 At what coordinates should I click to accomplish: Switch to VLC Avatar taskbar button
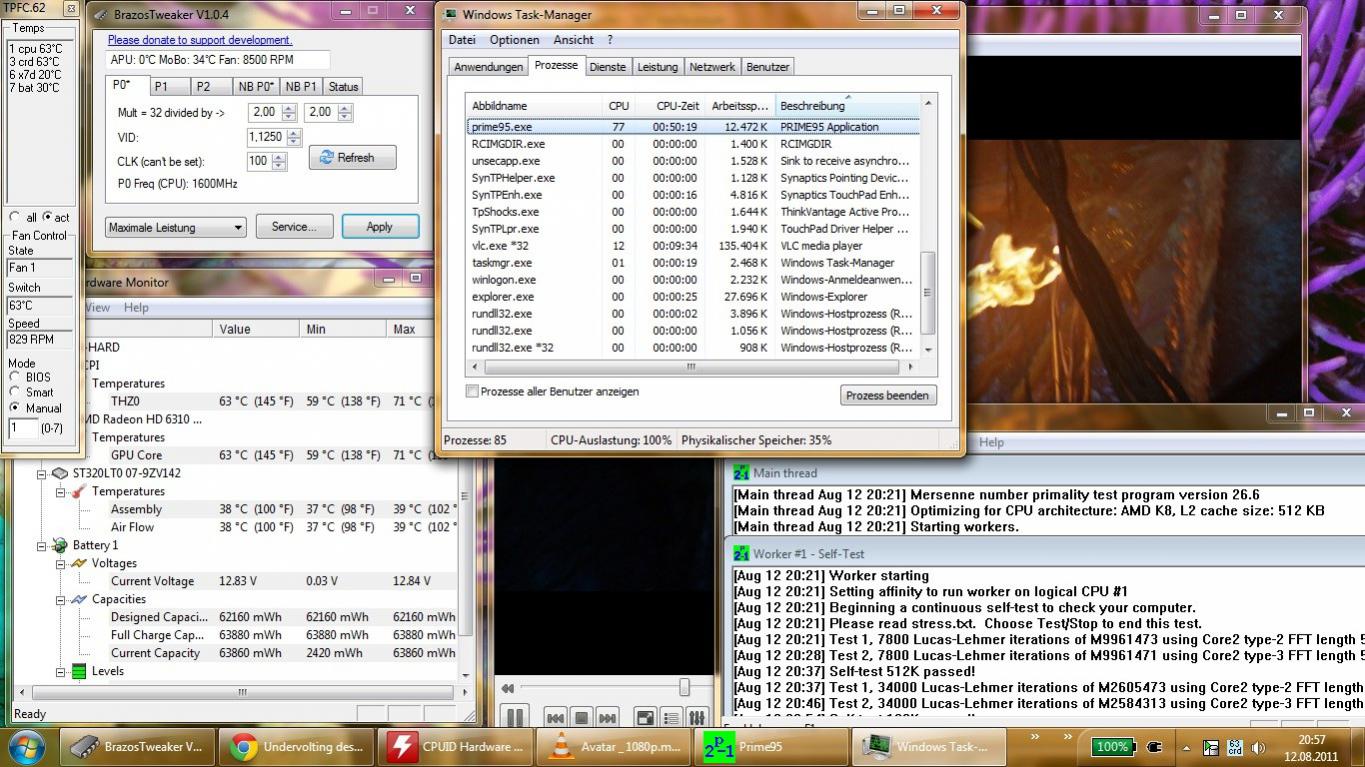[x=613, y=746]
